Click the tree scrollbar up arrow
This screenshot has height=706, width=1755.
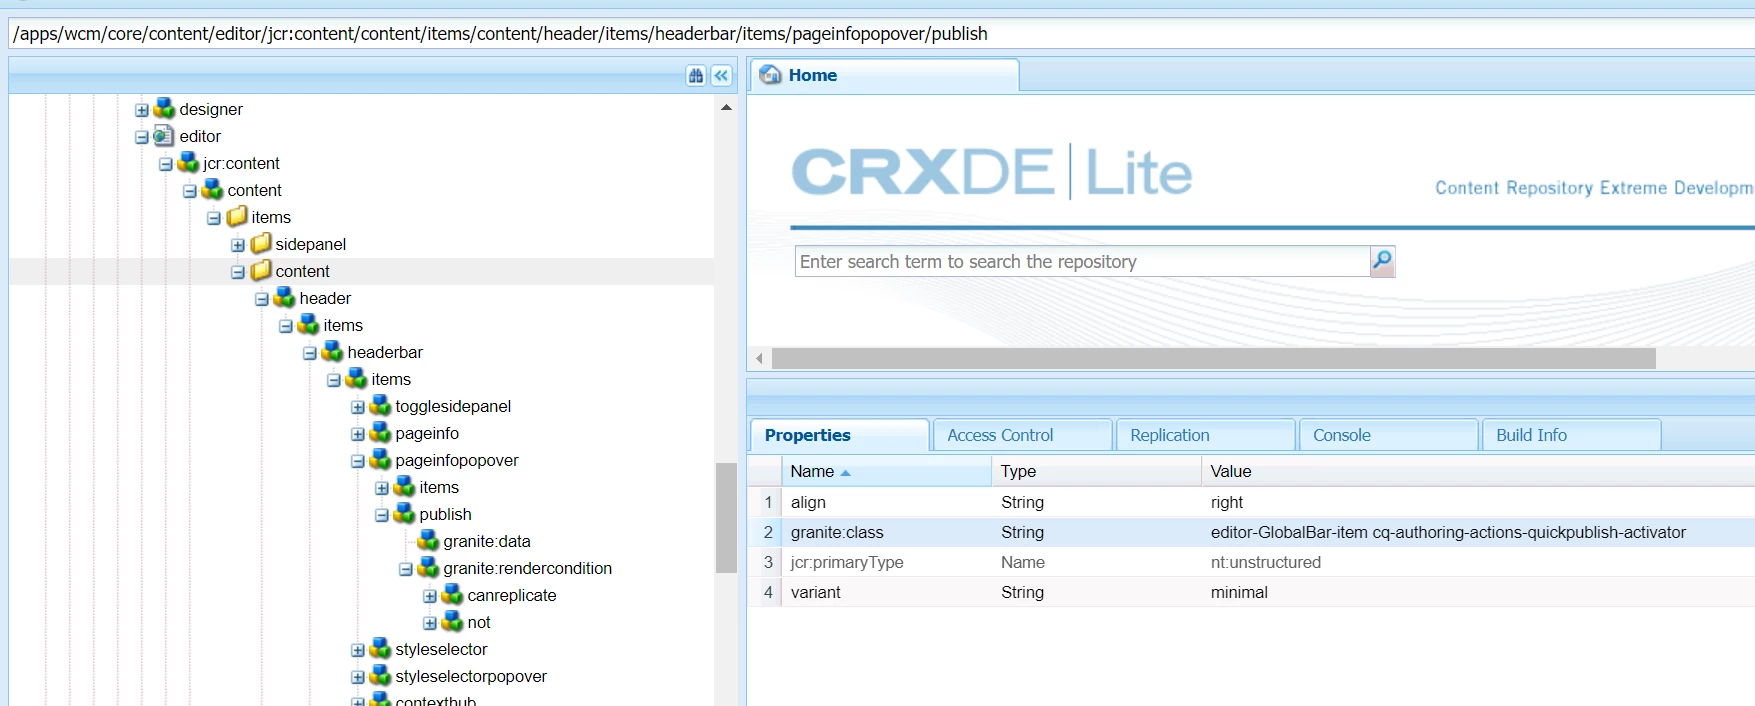(x=726, y=107)
